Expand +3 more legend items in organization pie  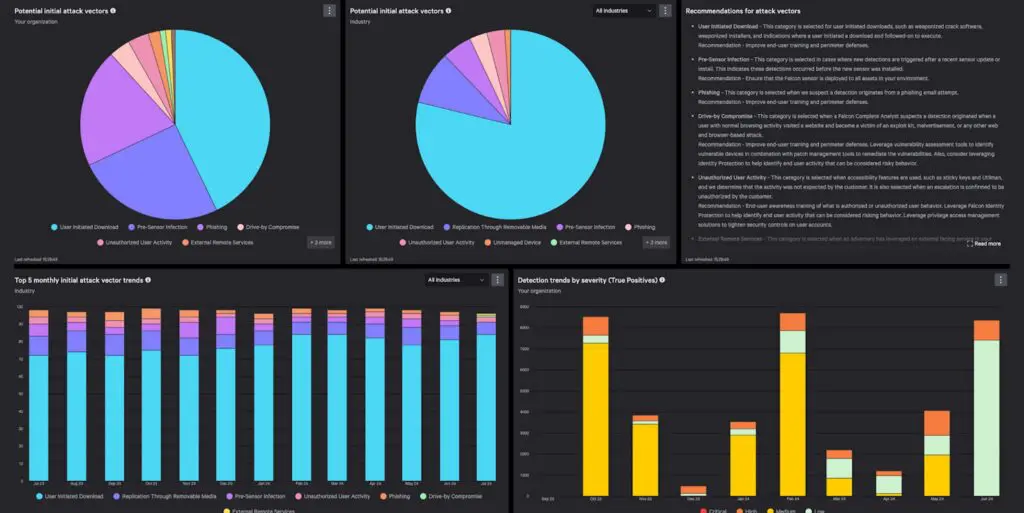click(319, 242)
